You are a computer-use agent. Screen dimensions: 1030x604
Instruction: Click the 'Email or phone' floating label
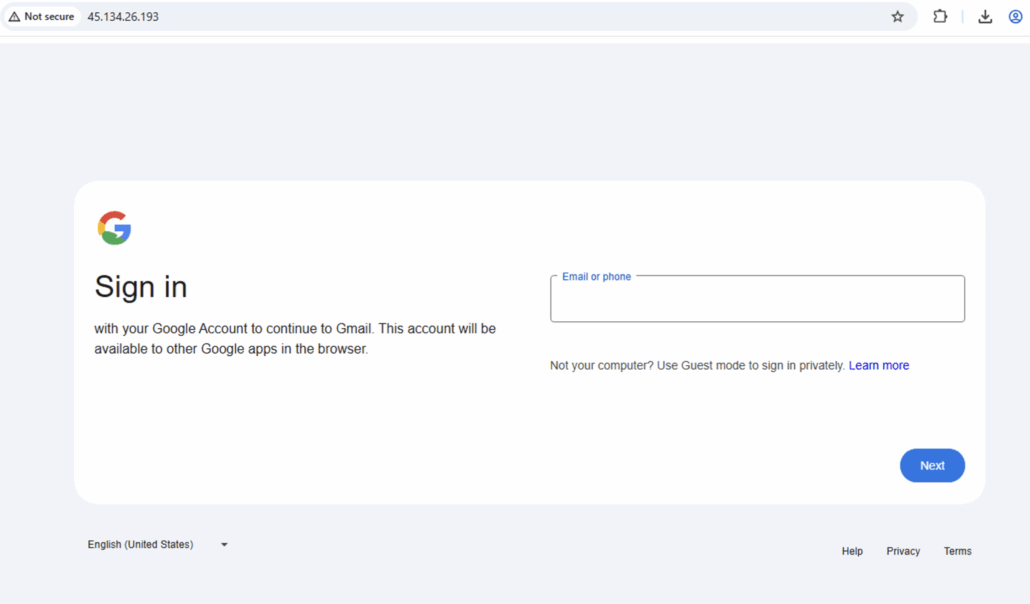pos(596,277)
